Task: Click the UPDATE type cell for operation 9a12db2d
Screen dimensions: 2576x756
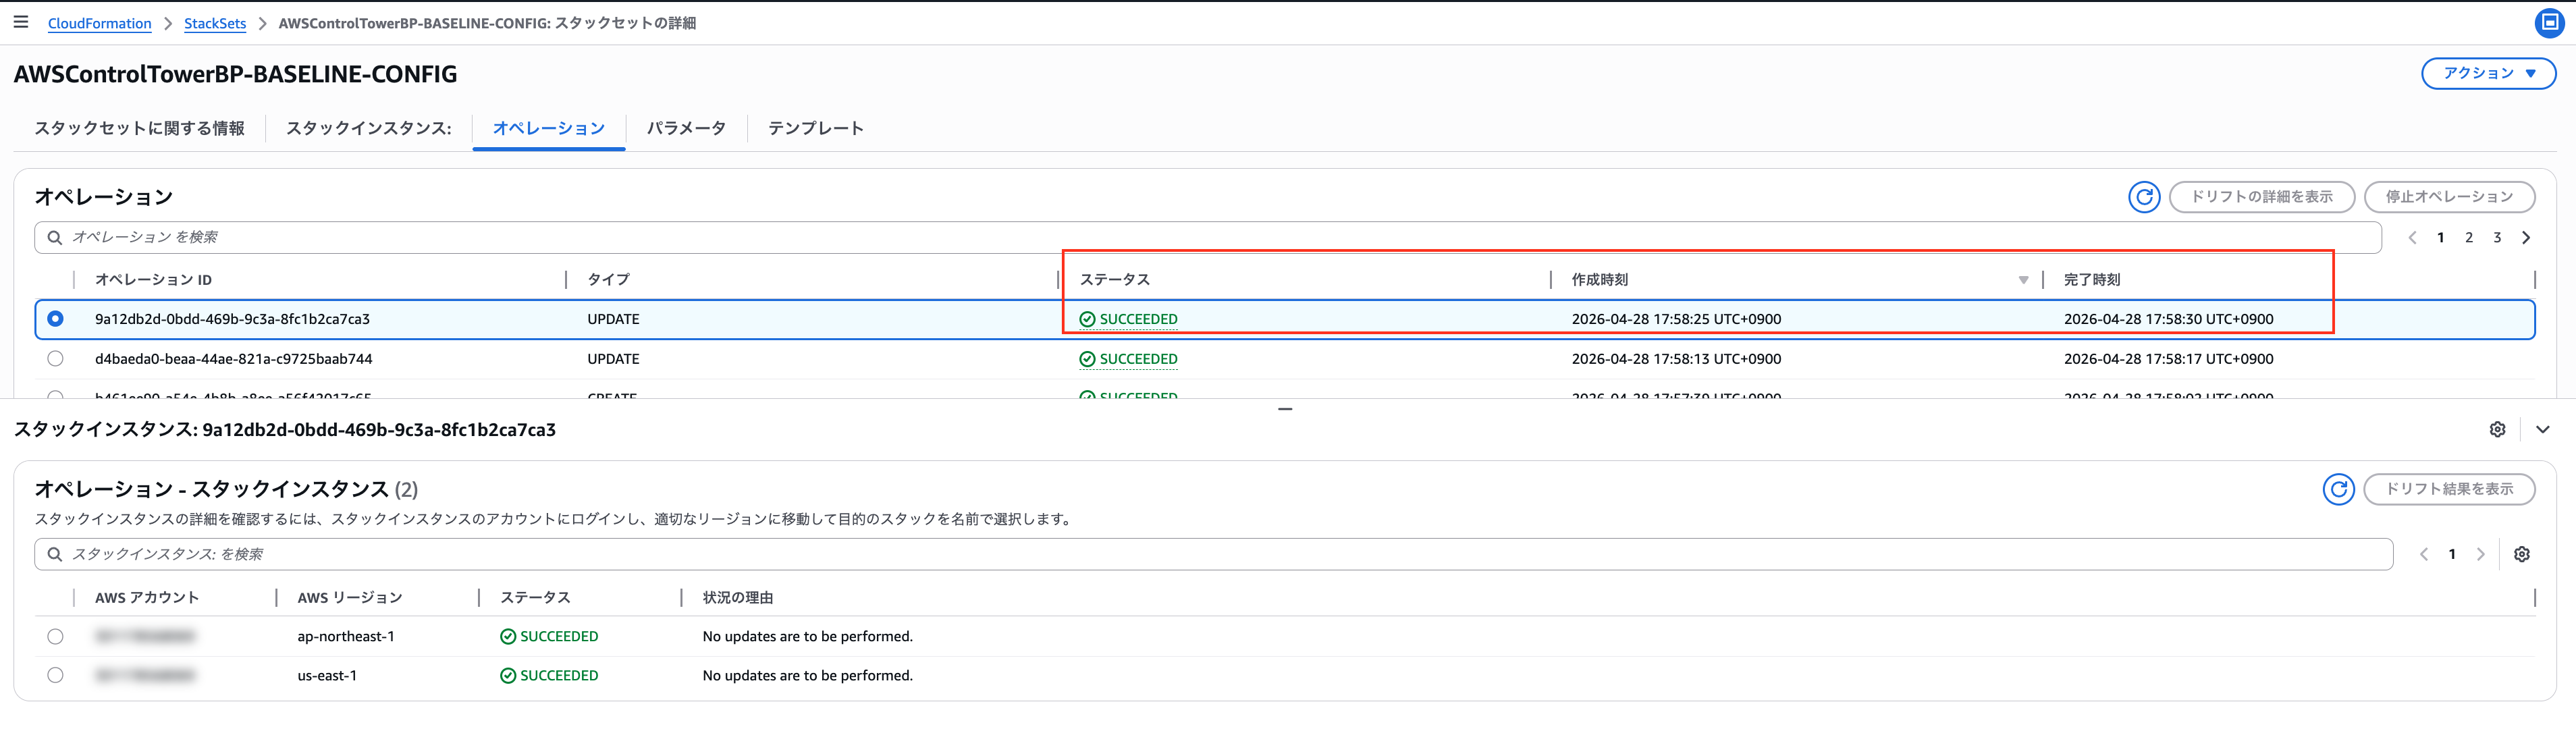Action: pos(613,319)
